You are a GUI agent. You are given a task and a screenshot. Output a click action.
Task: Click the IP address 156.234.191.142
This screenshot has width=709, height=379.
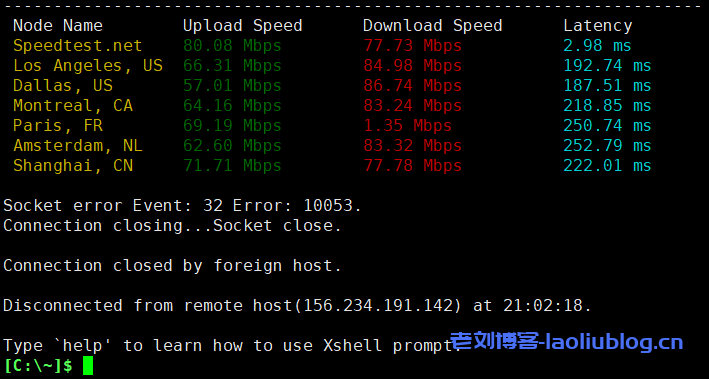pyautogui.click(x=378, y=306)
